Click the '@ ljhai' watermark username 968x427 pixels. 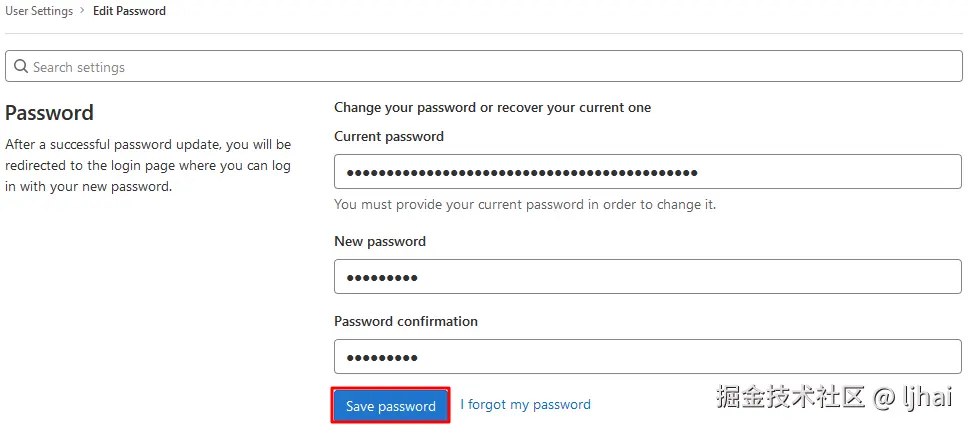click(x=912, y=397)
